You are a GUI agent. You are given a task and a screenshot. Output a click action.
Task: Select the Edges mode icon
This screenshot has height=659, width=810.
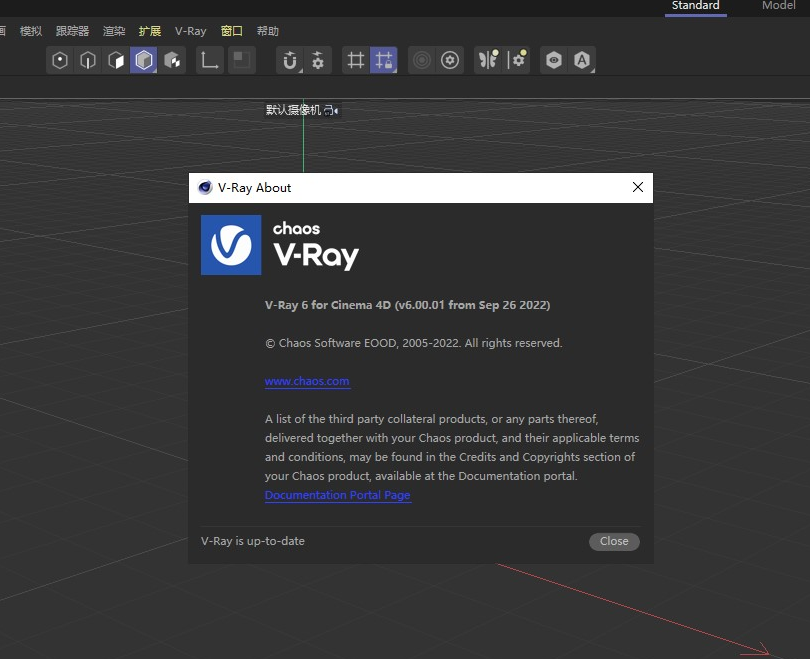(89, 60)
